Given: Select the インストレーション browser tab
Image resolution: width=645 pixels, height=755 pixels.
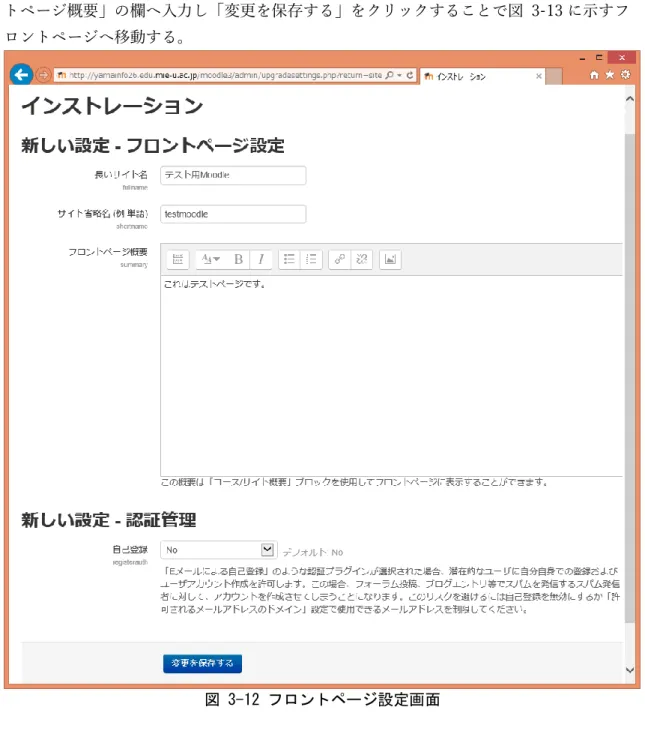Looking at the screenshot, I should [483, 76].
